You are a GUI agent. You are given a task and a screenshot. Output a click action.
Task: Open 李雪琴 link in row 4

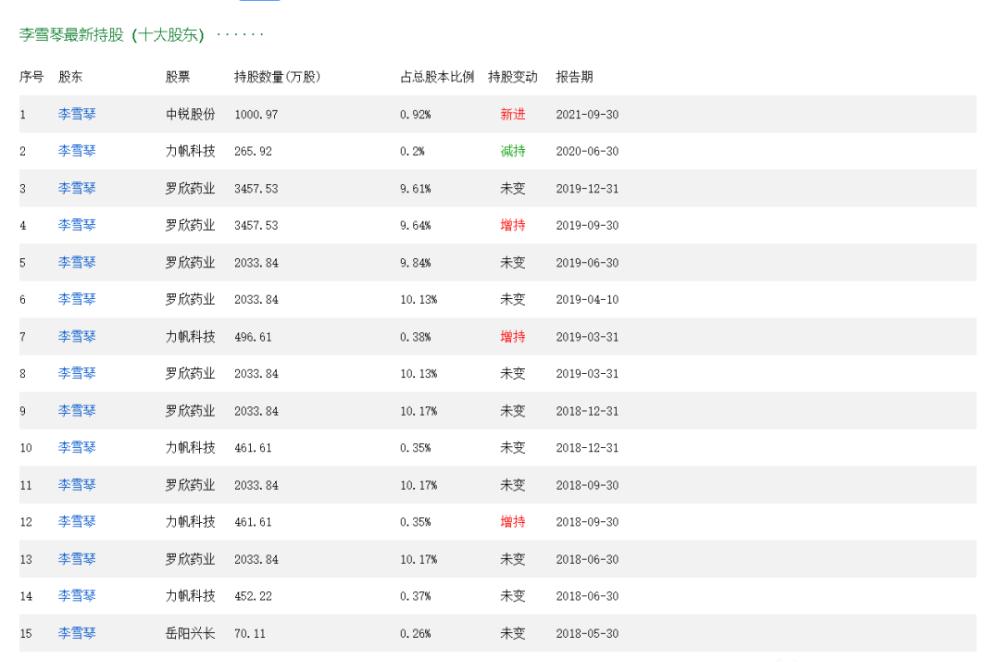tap(77, 225)
